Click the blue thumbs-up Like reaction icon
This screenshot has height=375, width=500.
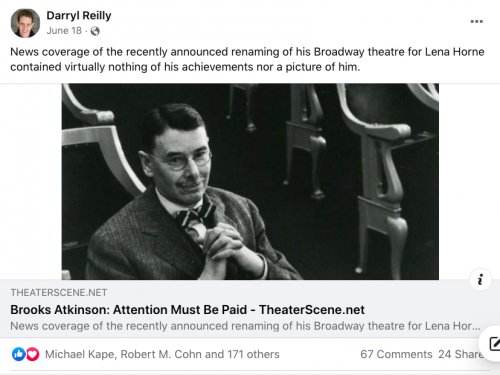(18, 354)
